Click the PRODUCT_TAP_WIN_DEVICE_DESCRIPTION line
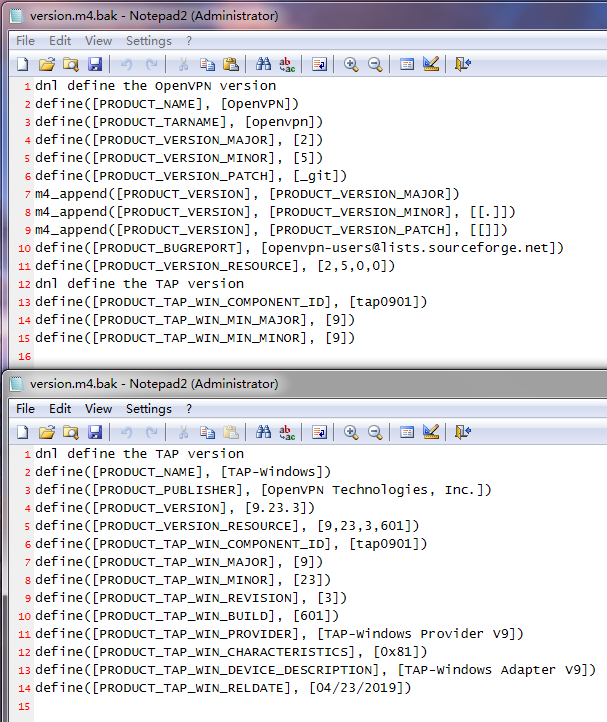Image resolution: width=607 pixels, height=722 pixels. [315, 670]
